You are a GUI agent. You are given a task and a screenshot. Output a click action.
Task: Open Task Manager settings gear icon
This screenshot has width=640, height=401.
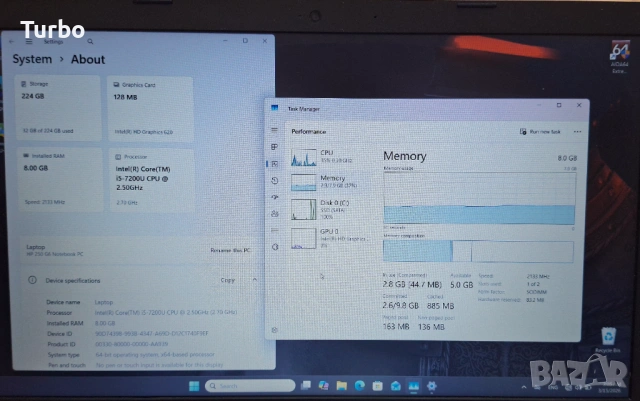275,330
